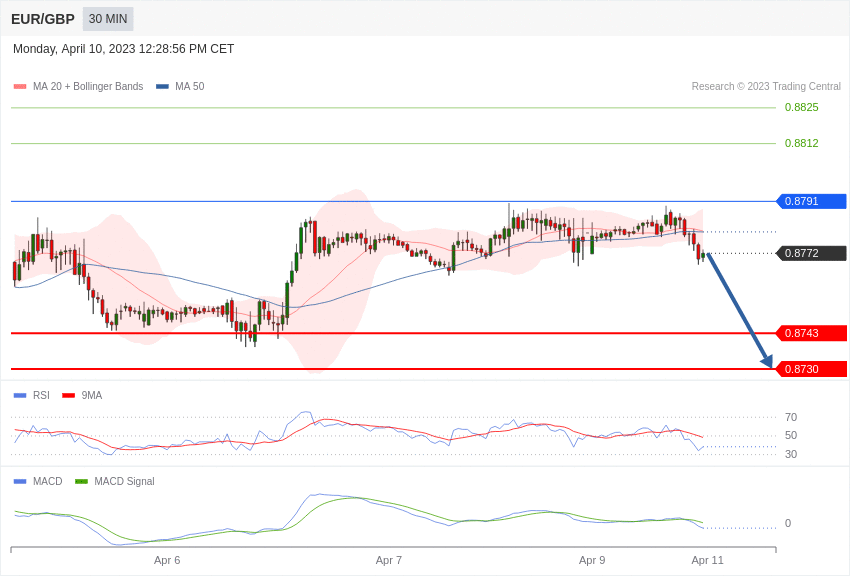
Task: Click the MACD legend label
Action: pos(48,481)
